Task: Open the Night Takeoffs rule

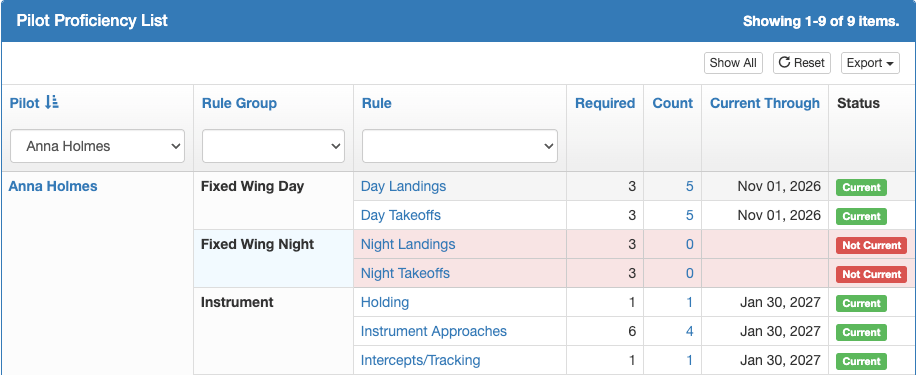Action: 405,273
